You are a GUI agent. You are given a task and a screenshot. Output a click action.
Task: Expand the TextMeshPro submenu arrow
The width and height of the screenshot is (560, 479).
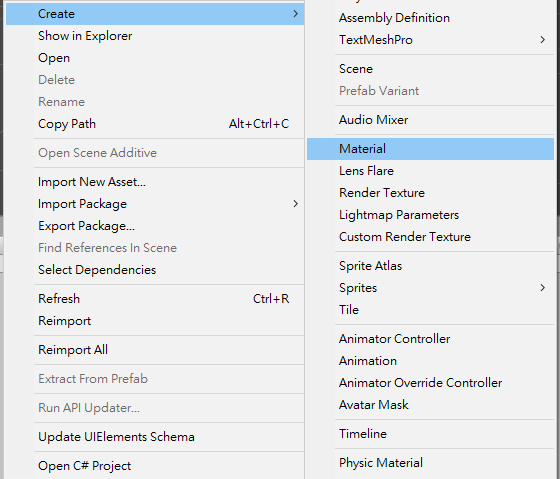coord(542,40)
